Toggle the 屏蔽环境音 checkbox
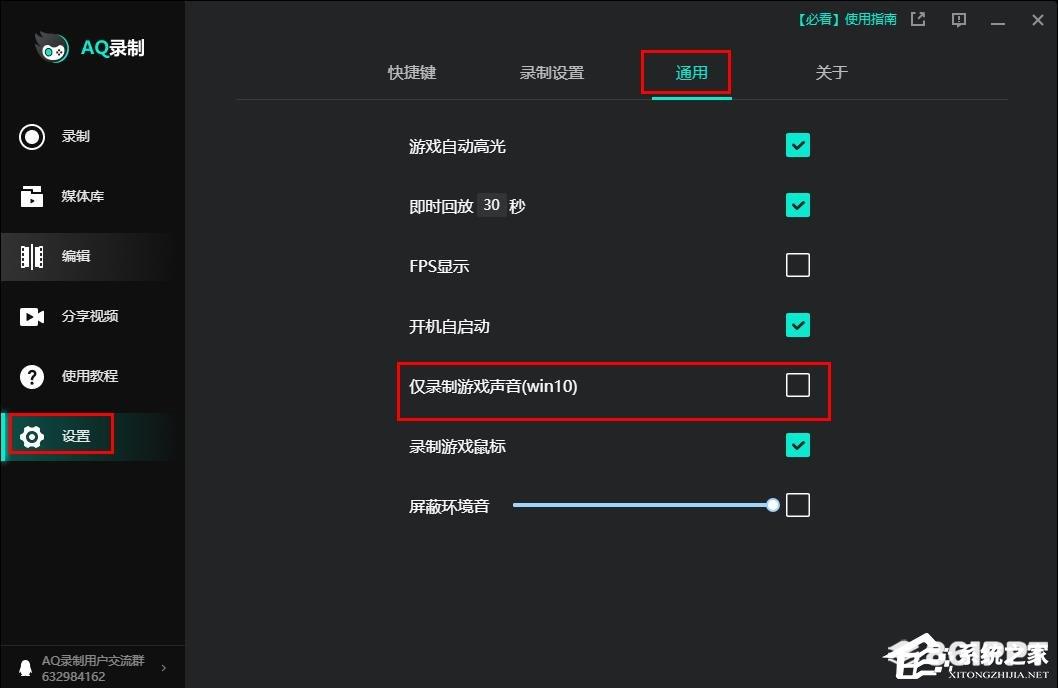Screen dimensions: 1058x688 798,505
